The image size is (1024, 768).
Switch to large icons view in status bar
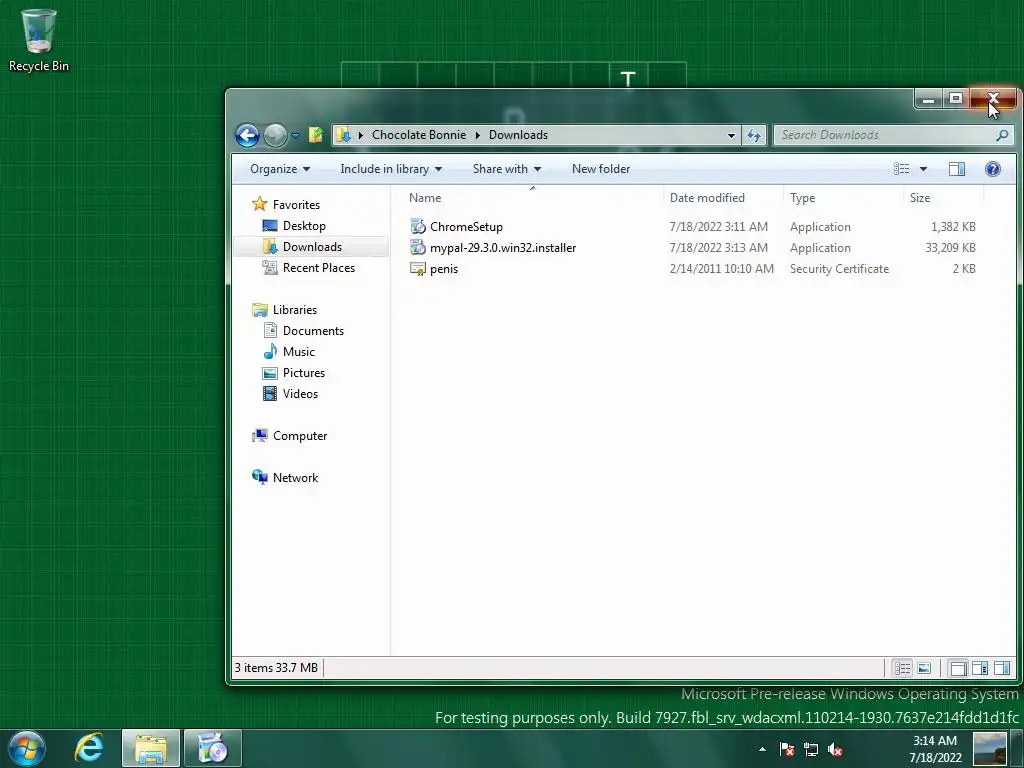tap(923, 667)
